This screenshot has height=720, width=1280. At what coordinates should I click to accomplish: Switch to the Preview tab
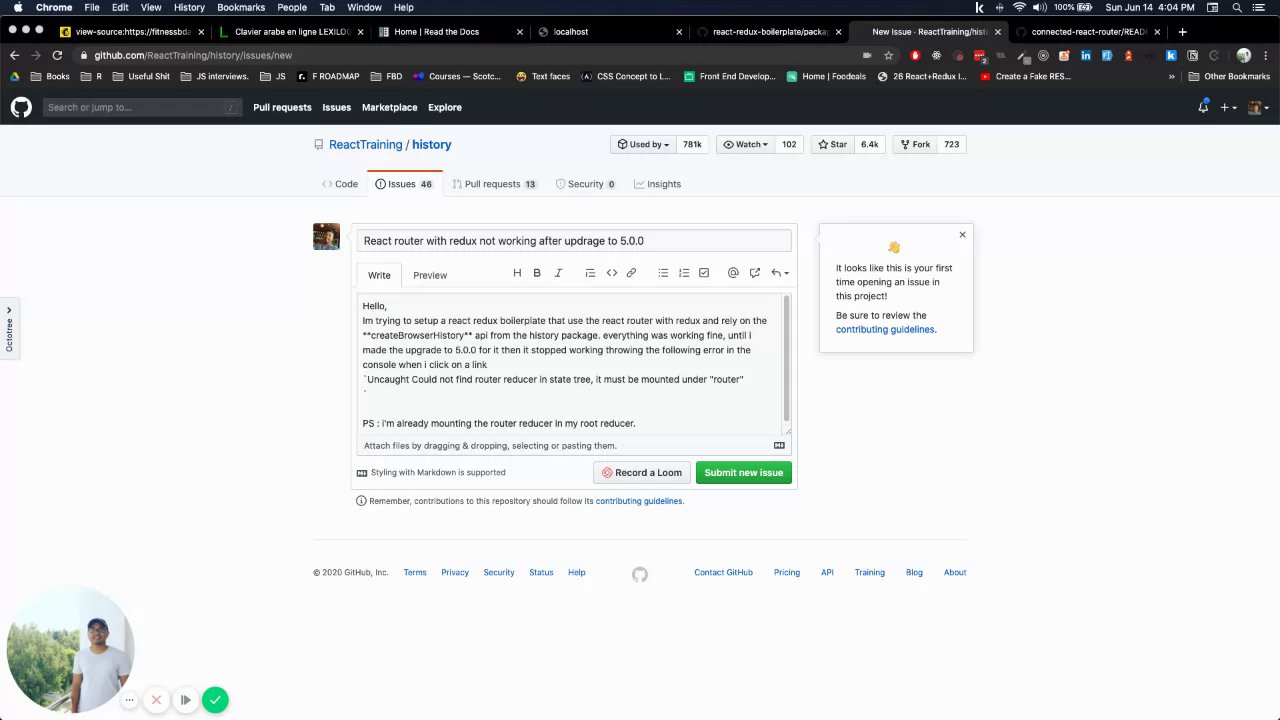tap(430, 275)
